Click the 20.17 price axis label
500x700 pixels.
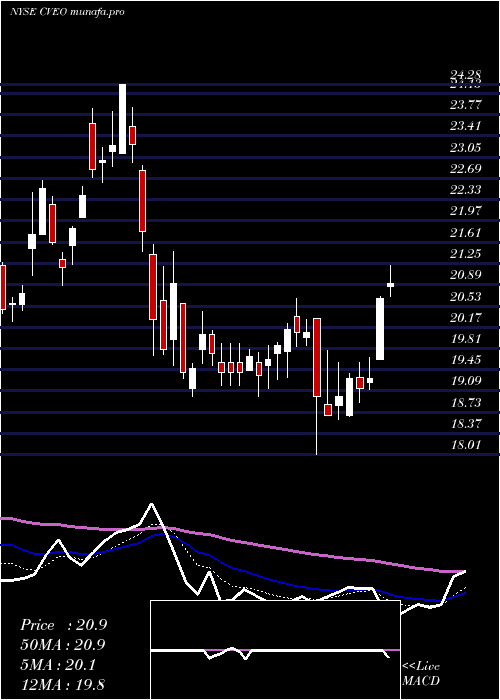coord(466,317)
